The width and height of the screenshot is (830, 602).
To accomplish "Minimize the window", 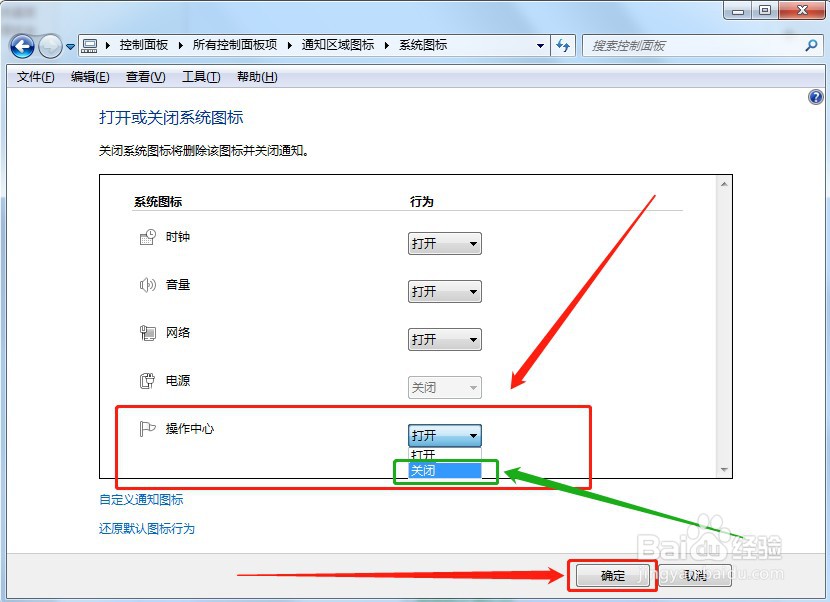I will [738, 10].
